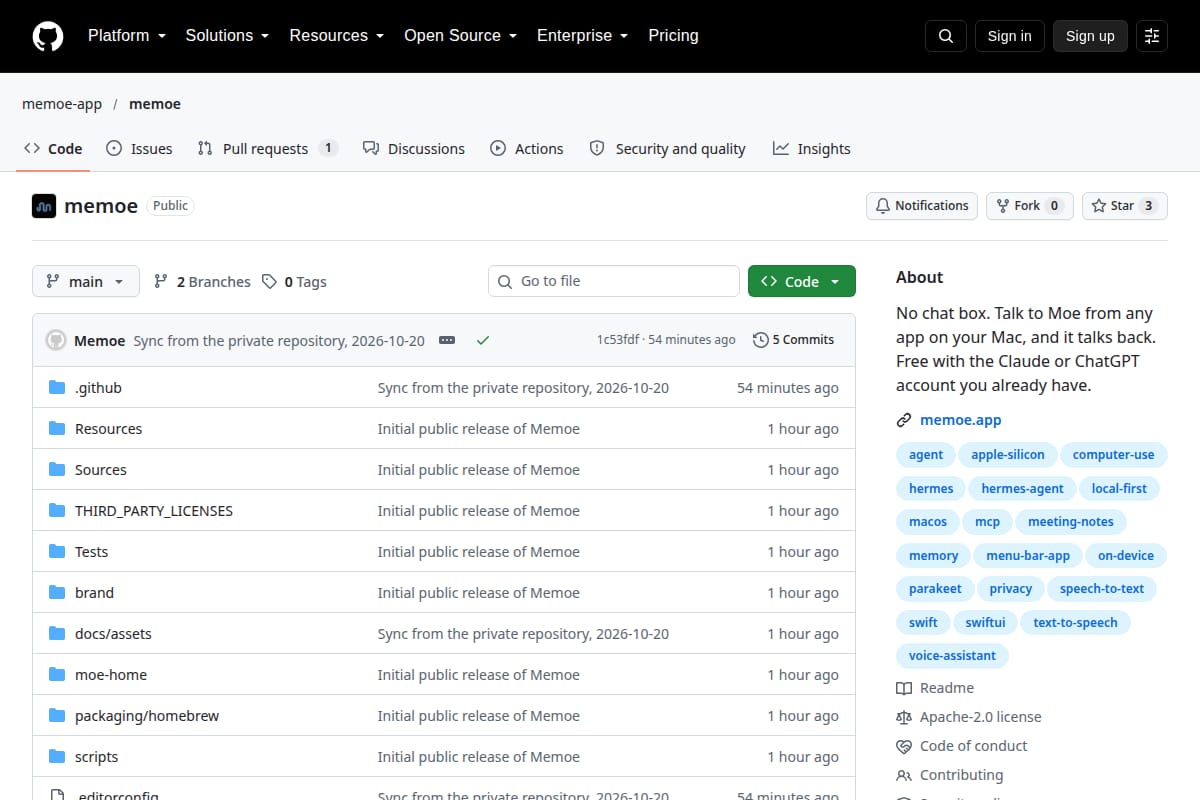View the 5 Commits history link
Viewport: 1200px width, 800px height.
(793, 340)
